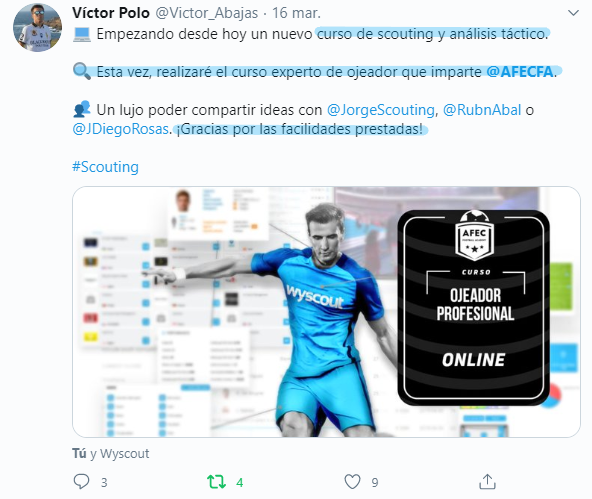This screenshot has height=499, width=592.
Task: Toggle the green retweet icon
Action: click(x=216, y=482)
